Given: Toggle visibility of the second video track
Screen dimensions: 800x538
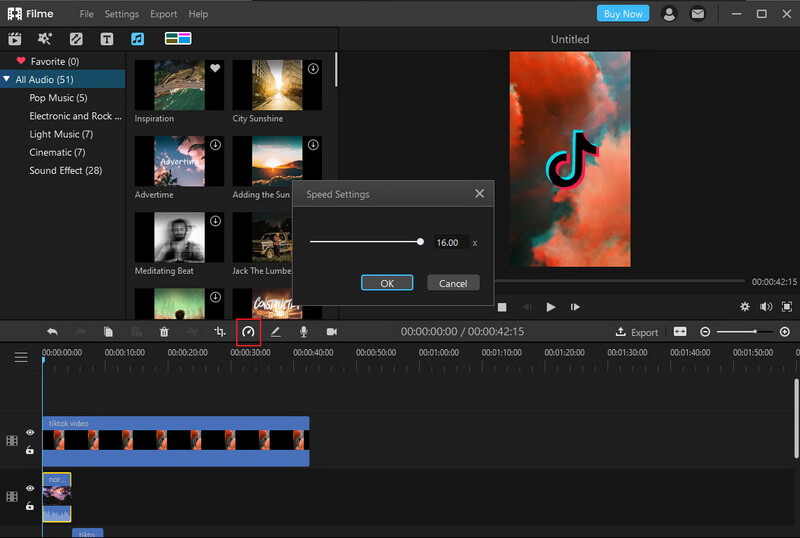Looking at the screenshot, I should coord(30,488).
